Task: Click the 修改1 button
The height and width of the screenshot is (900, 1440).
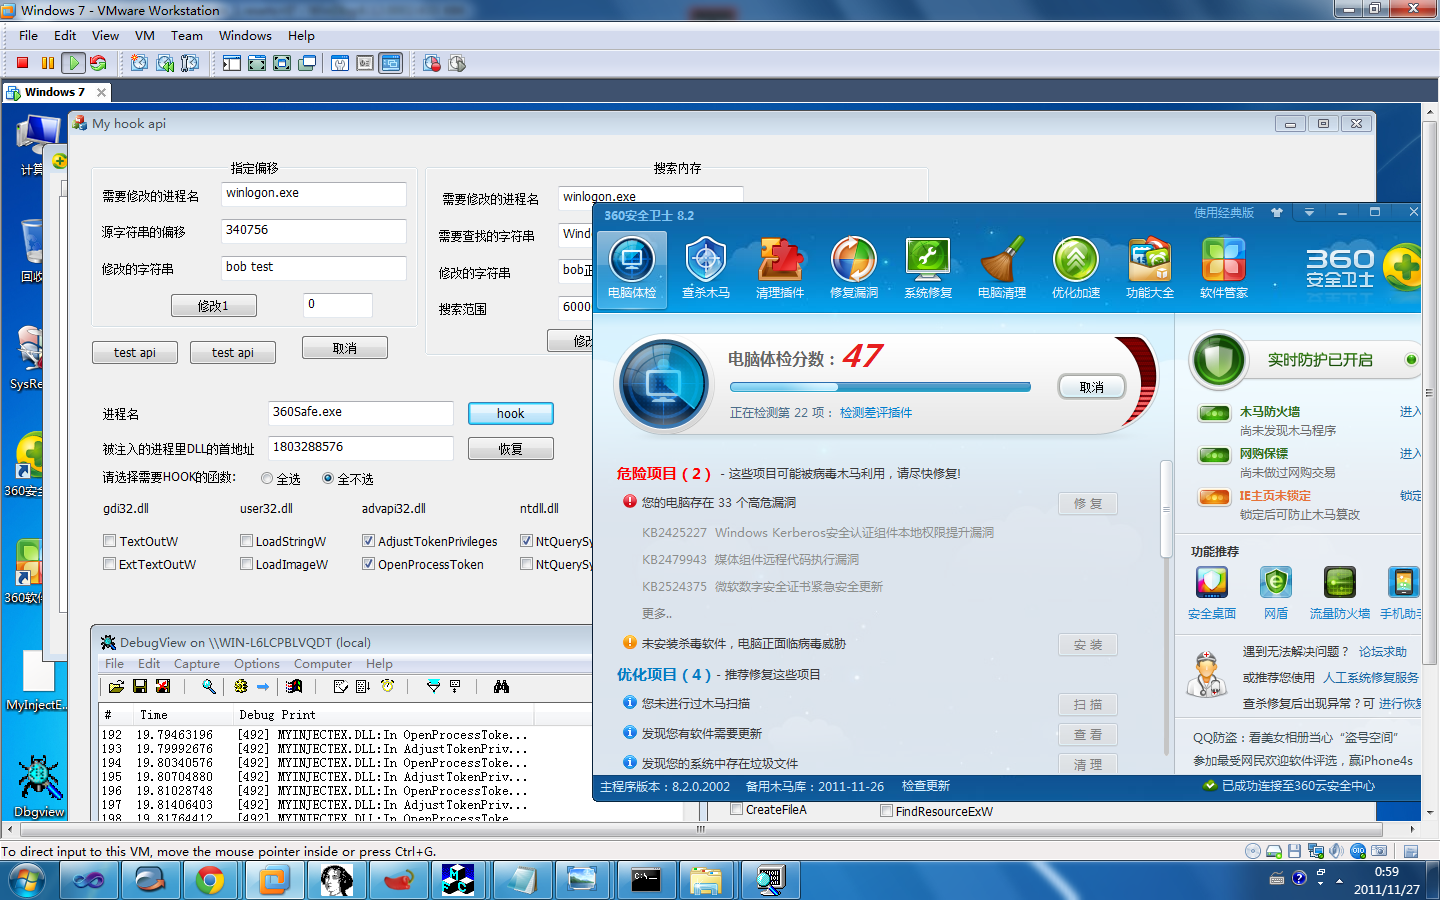Action: (213, 306)
